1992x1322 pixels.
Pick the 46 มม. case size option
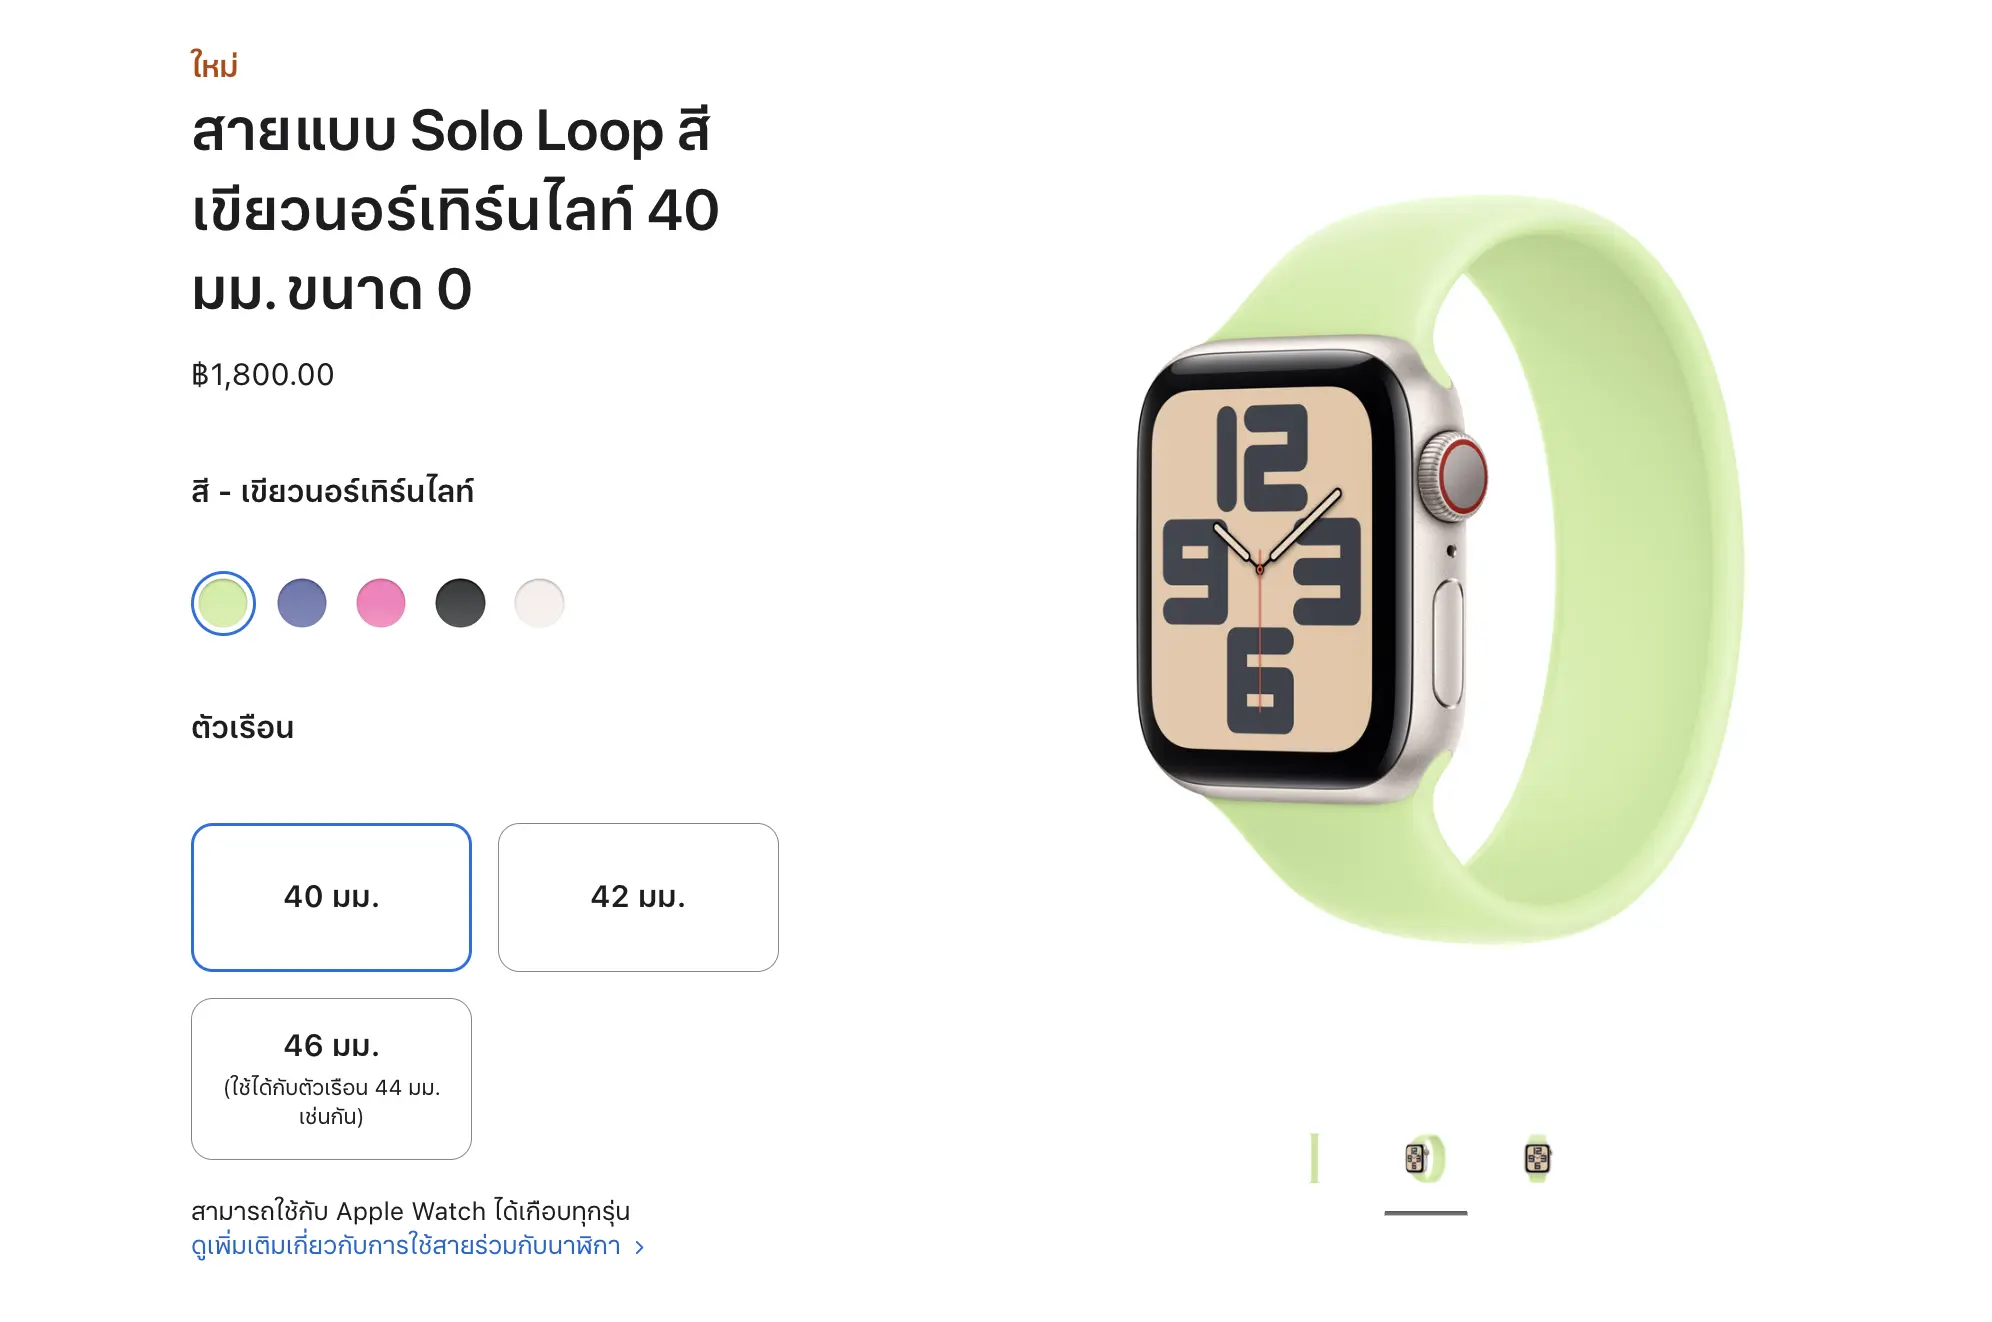pyautogui.click(x=331, y=1078)
